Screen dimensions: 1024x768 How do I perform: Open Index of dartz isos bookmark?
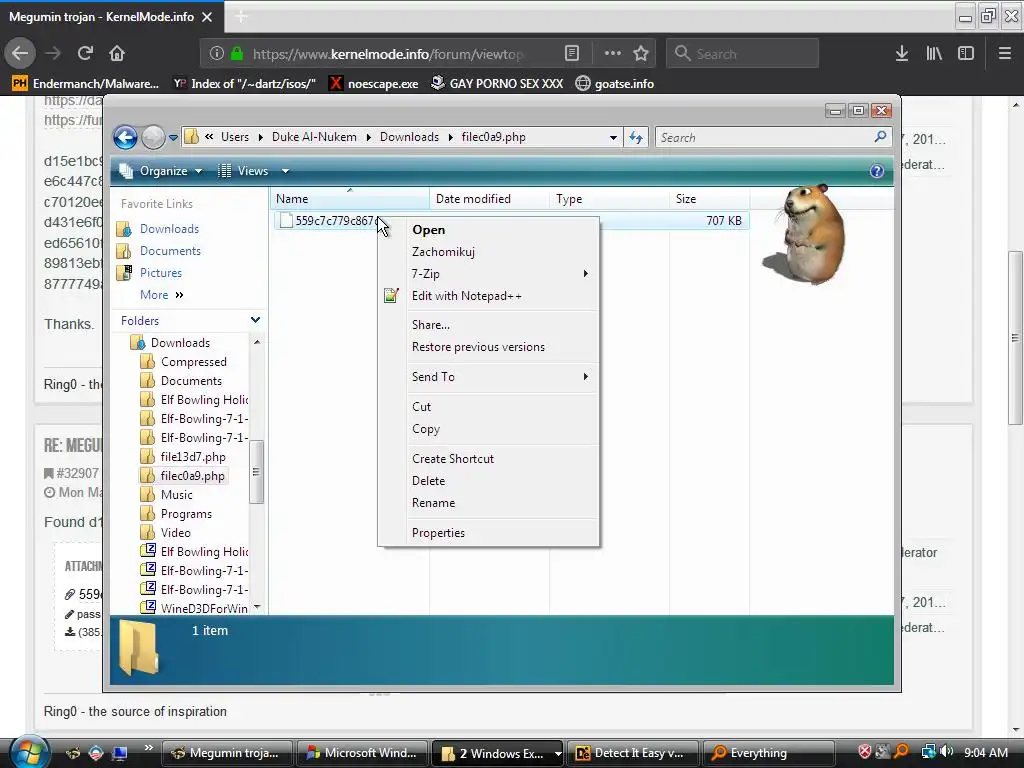[x=244, y=84]
